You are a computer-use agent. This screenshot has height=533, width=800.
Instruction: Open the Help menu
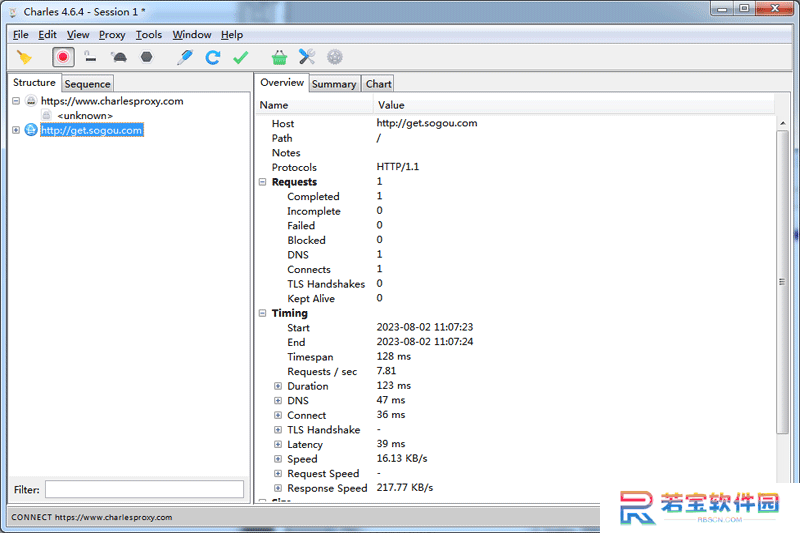(232, 35)
